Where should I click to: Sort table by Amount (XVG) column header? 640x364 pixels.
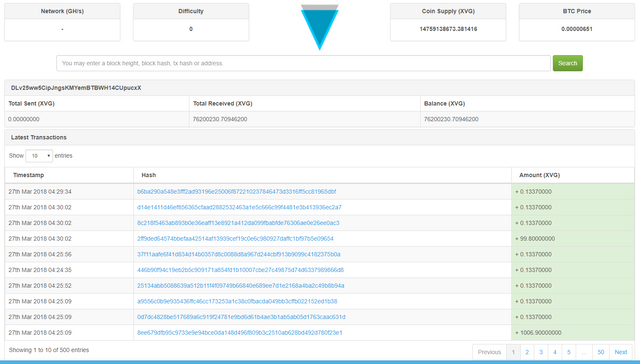pos(539,175)
